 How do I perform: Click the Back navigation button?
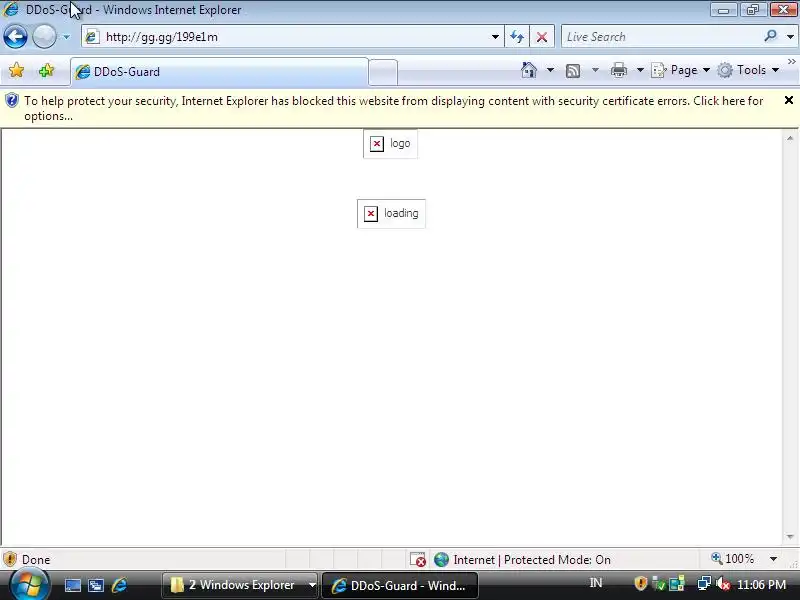point(15,37)
